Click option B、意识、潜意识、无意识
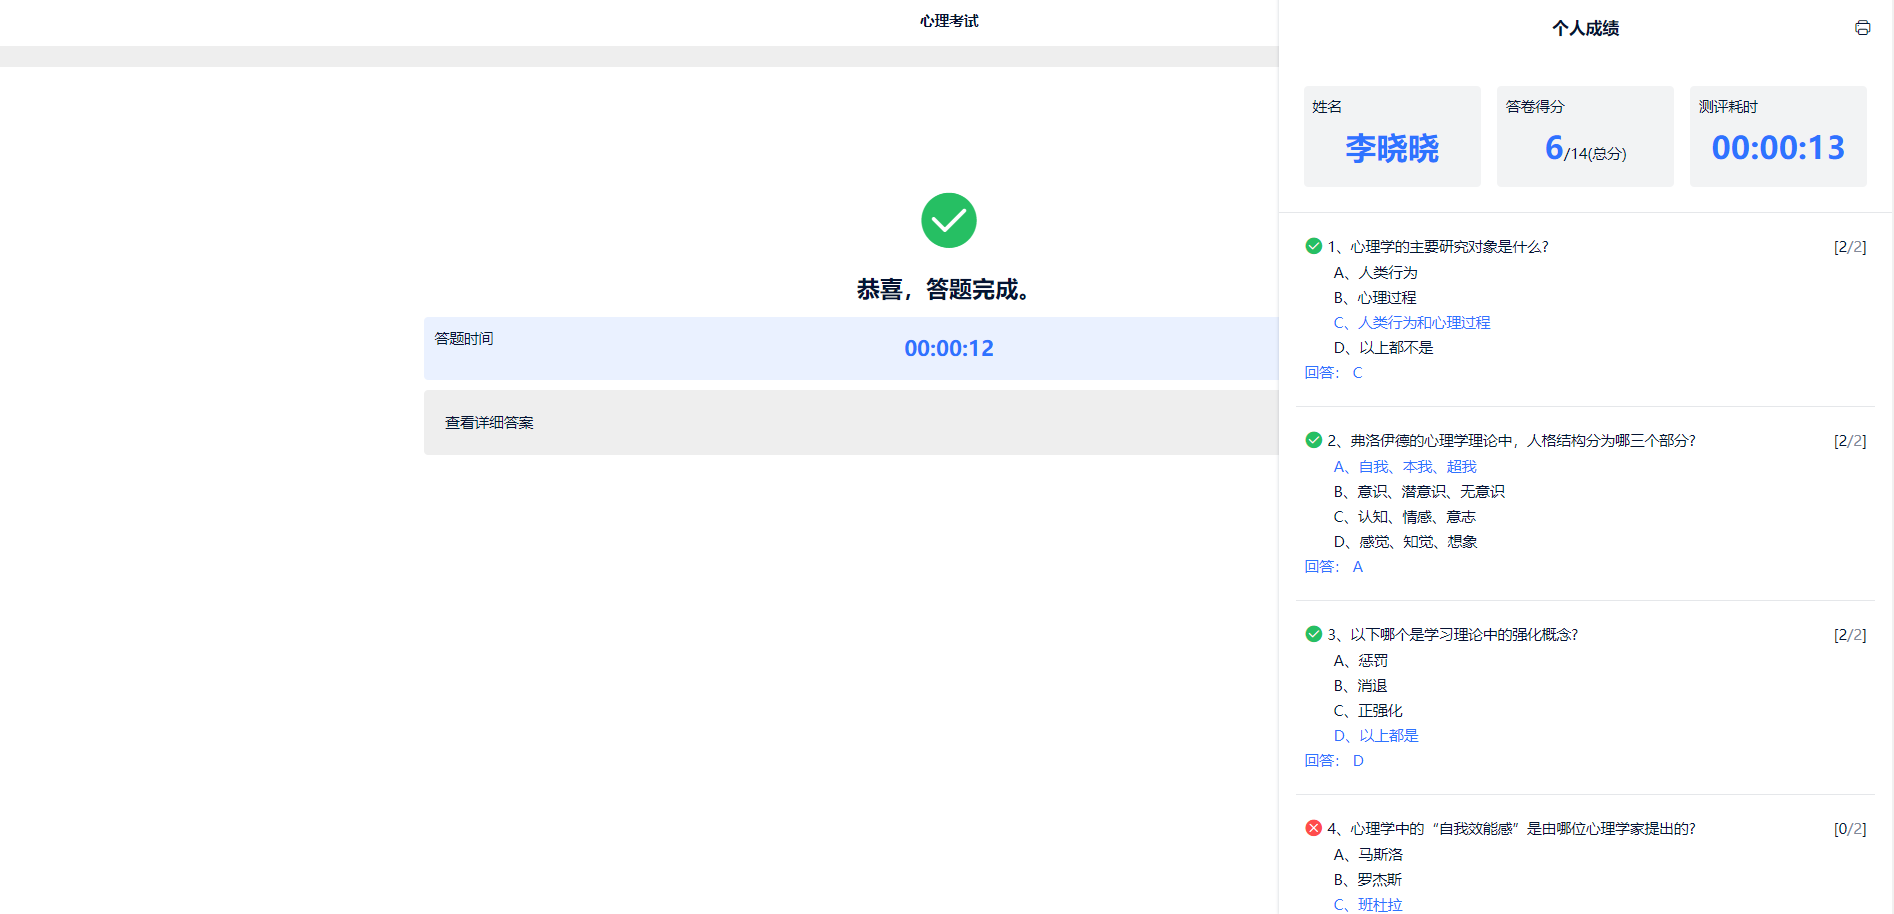The height and width of the screenshot is (914, 1894). point(1419,491)
